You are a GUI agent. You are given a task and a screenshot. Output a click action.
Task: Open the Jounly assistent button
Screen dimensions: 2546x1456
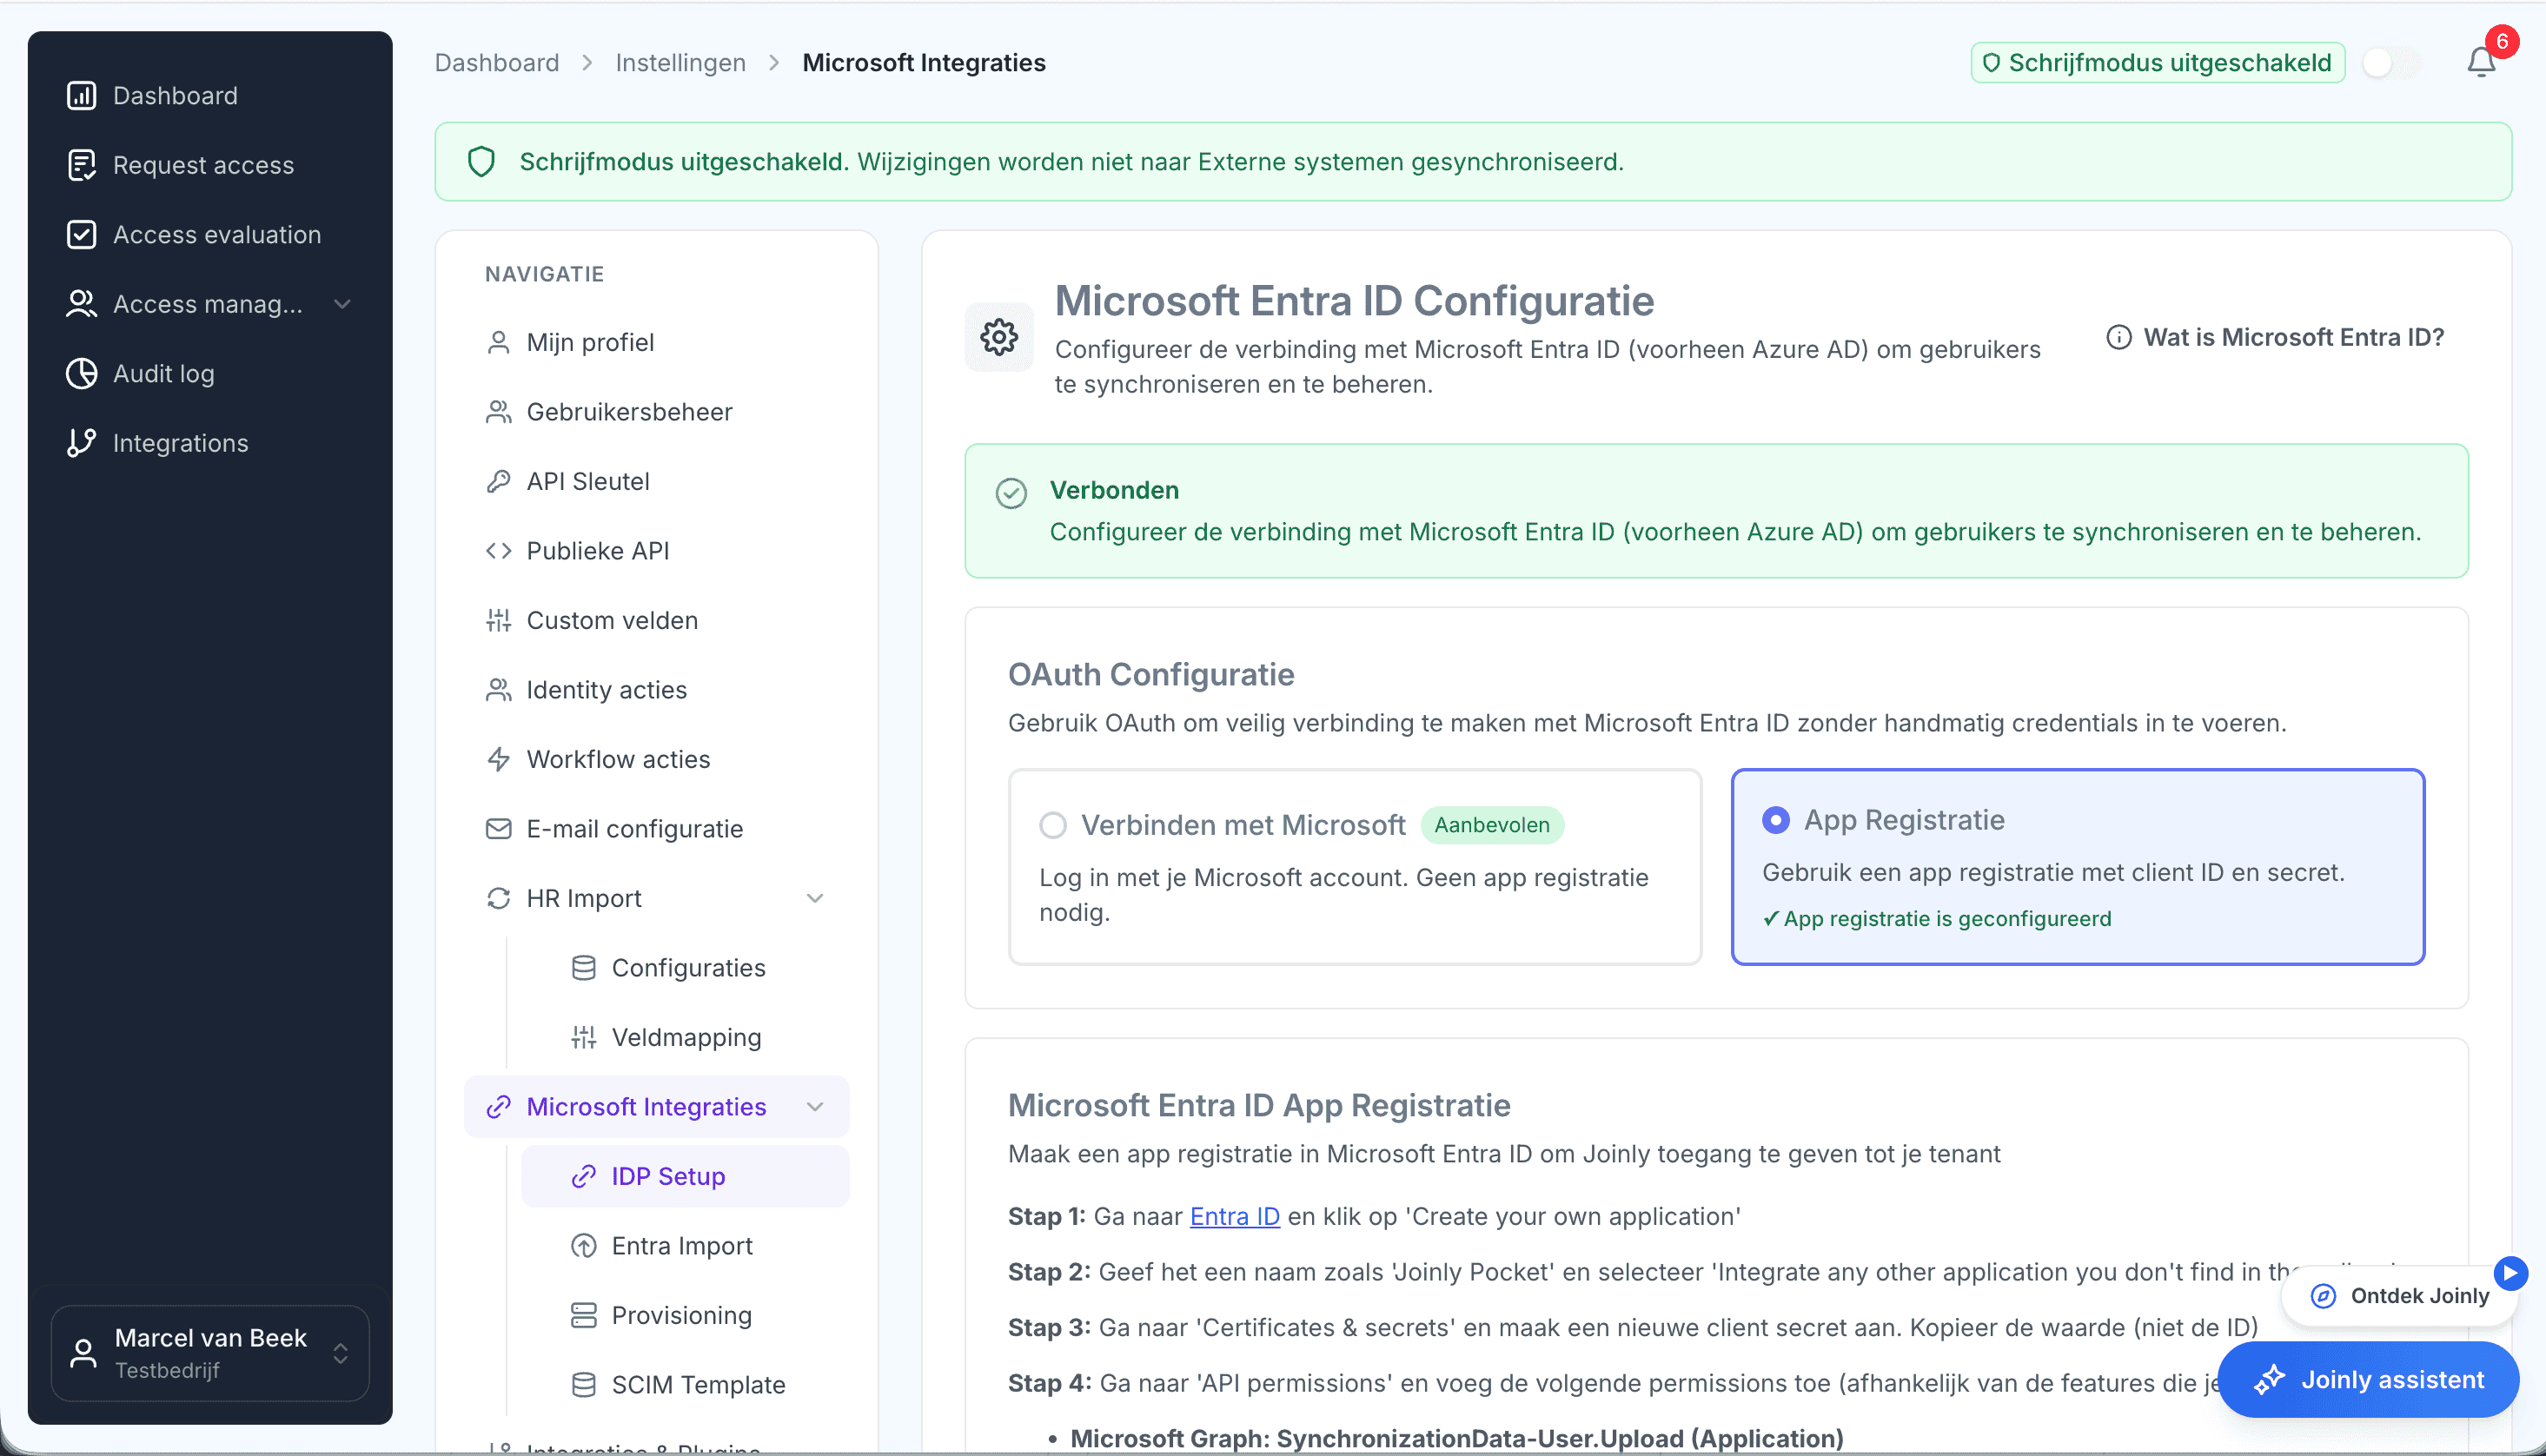(x=2367, y=1380)
